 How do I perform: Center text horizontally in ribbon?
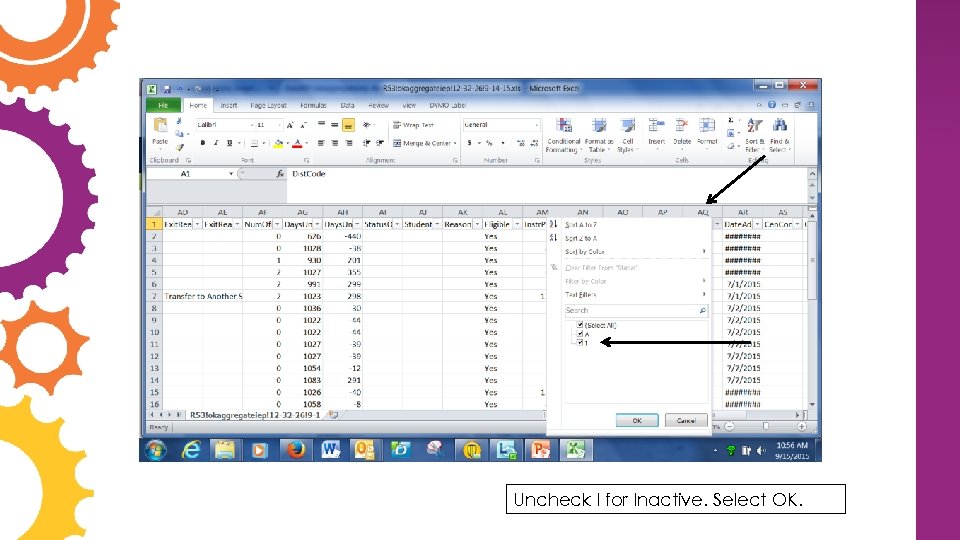[334, 143]
